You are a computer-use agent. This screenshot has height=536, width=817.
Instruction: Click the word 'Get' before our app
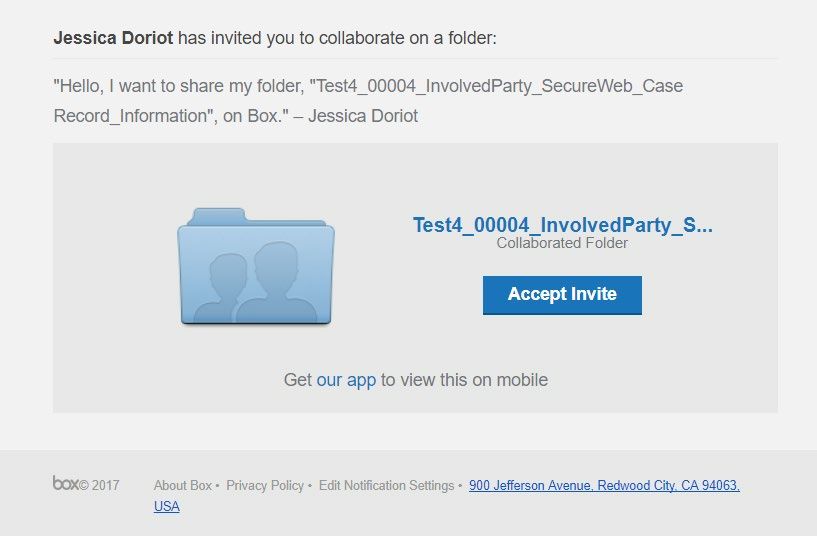298,380
